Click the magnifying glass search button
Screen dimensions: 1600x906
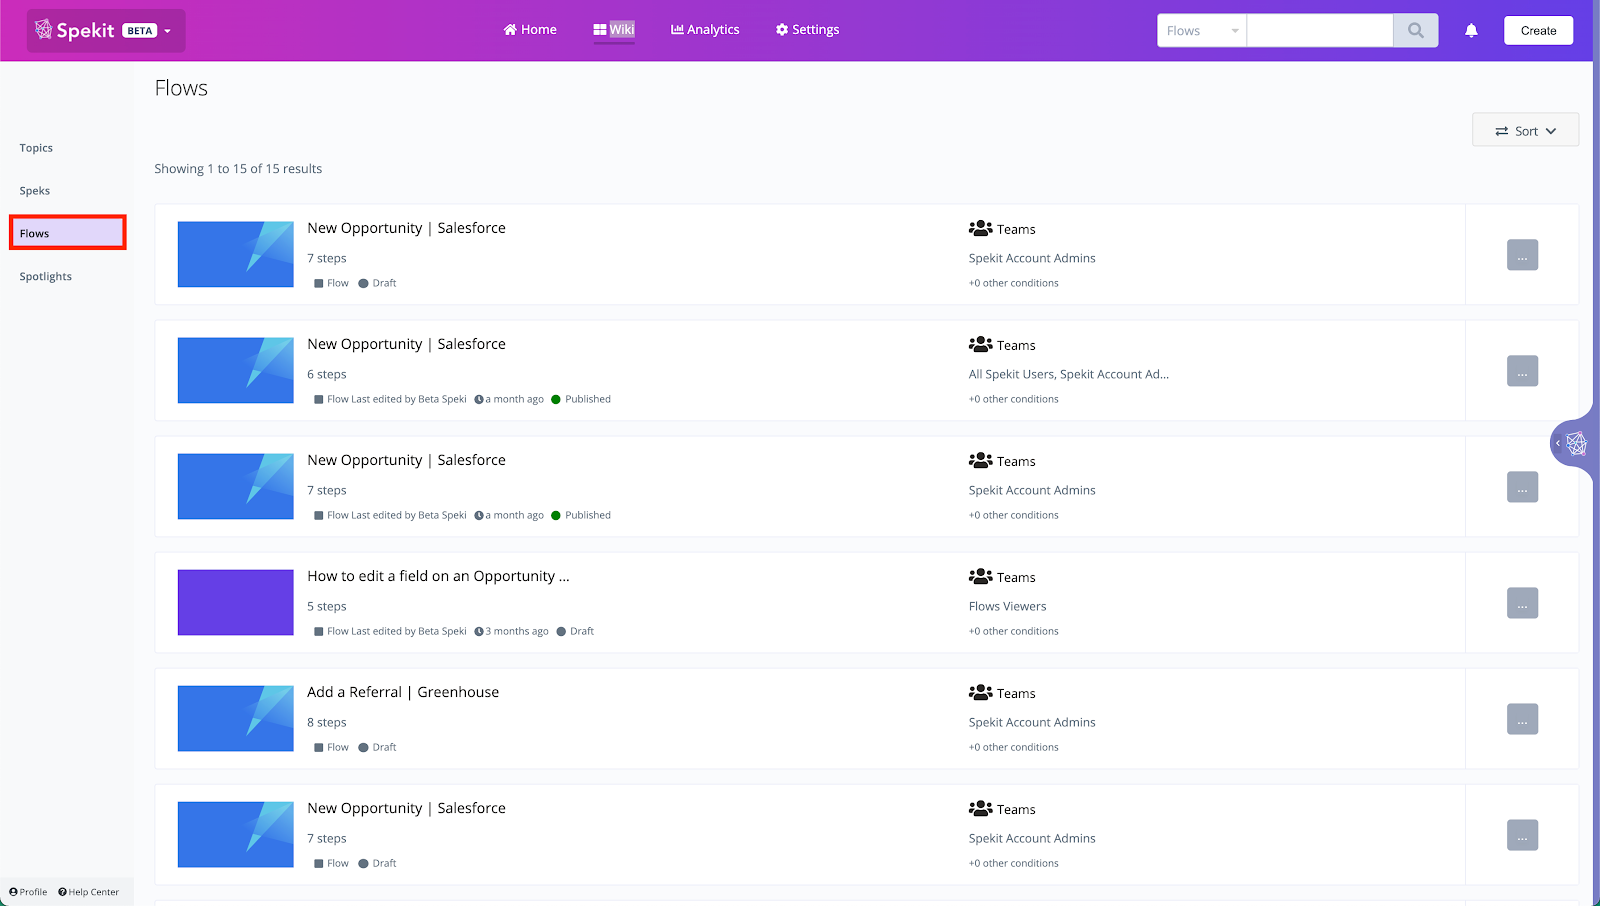click(1416, 31)
